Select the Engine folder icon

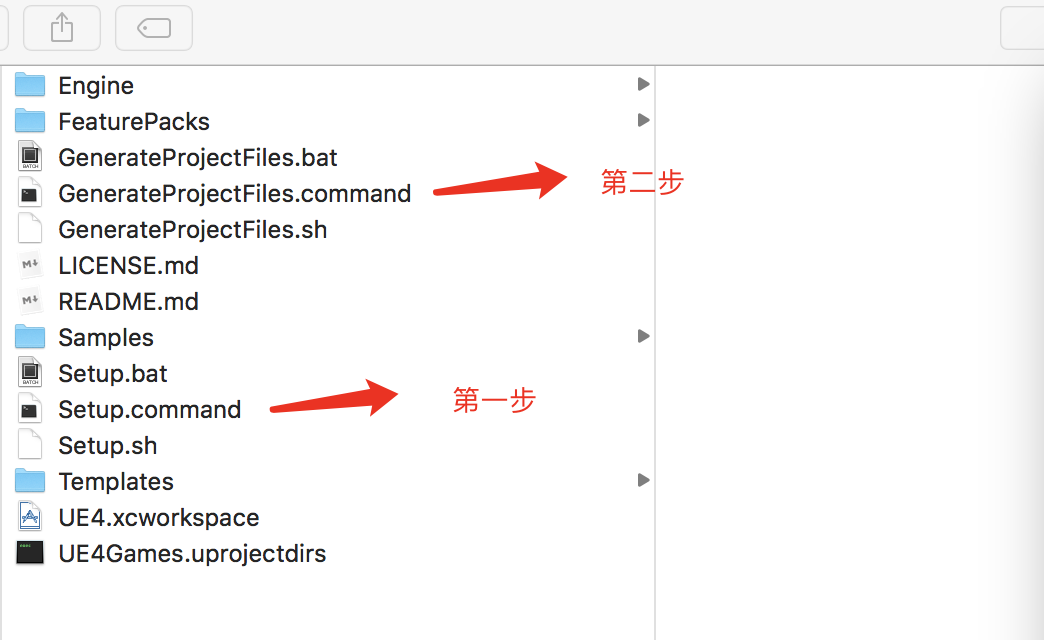tap(30, 85)
